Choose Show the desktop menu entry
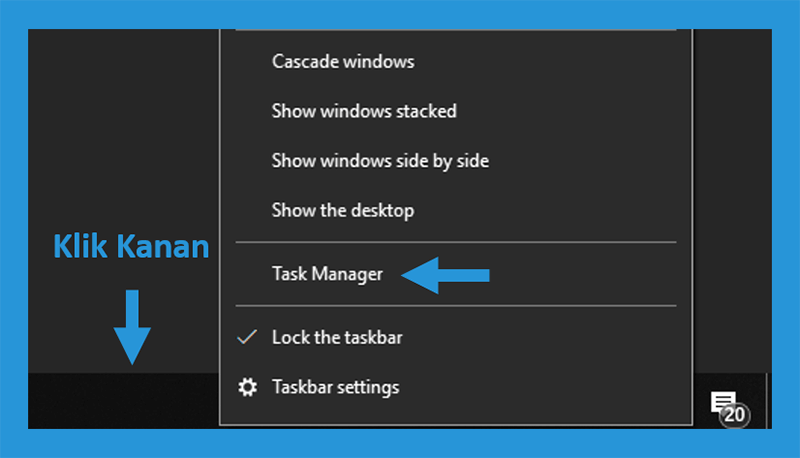800x458 pixels. pyautogui.click(x=342, y=210)
